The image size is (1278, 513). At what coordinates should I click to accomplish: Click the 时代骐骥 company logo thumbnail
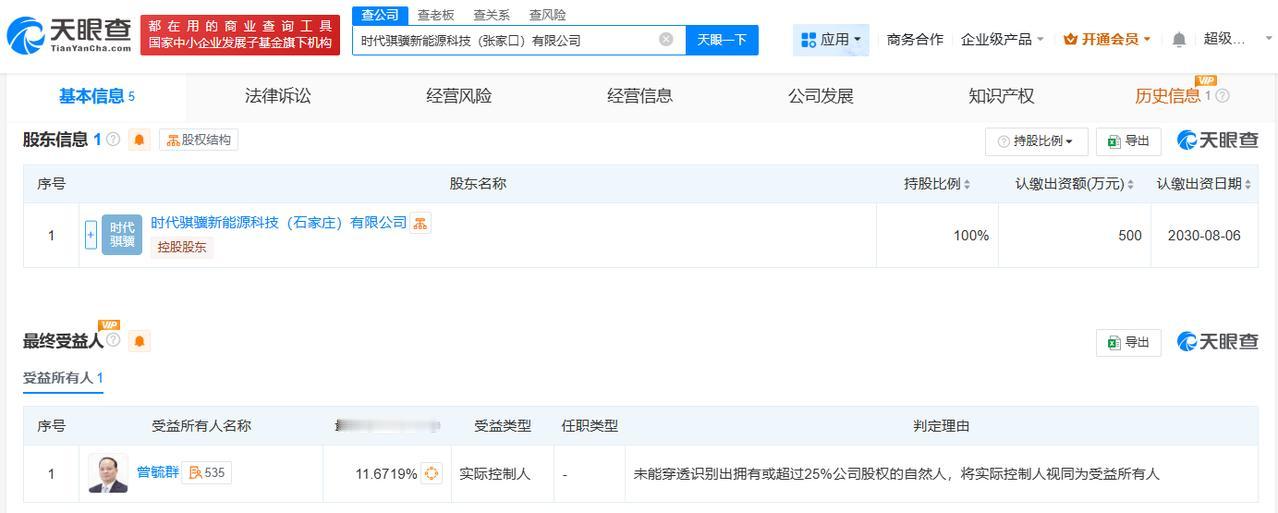122,235
